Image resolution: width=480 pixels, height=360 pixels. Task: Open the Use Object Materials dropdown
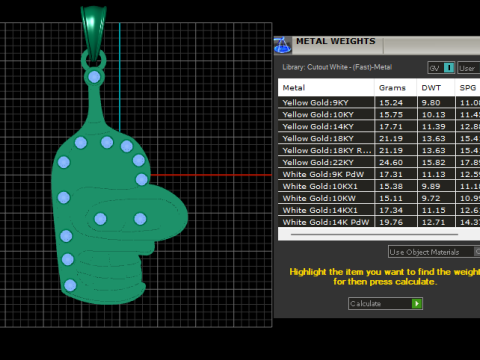tap(434, 252)
